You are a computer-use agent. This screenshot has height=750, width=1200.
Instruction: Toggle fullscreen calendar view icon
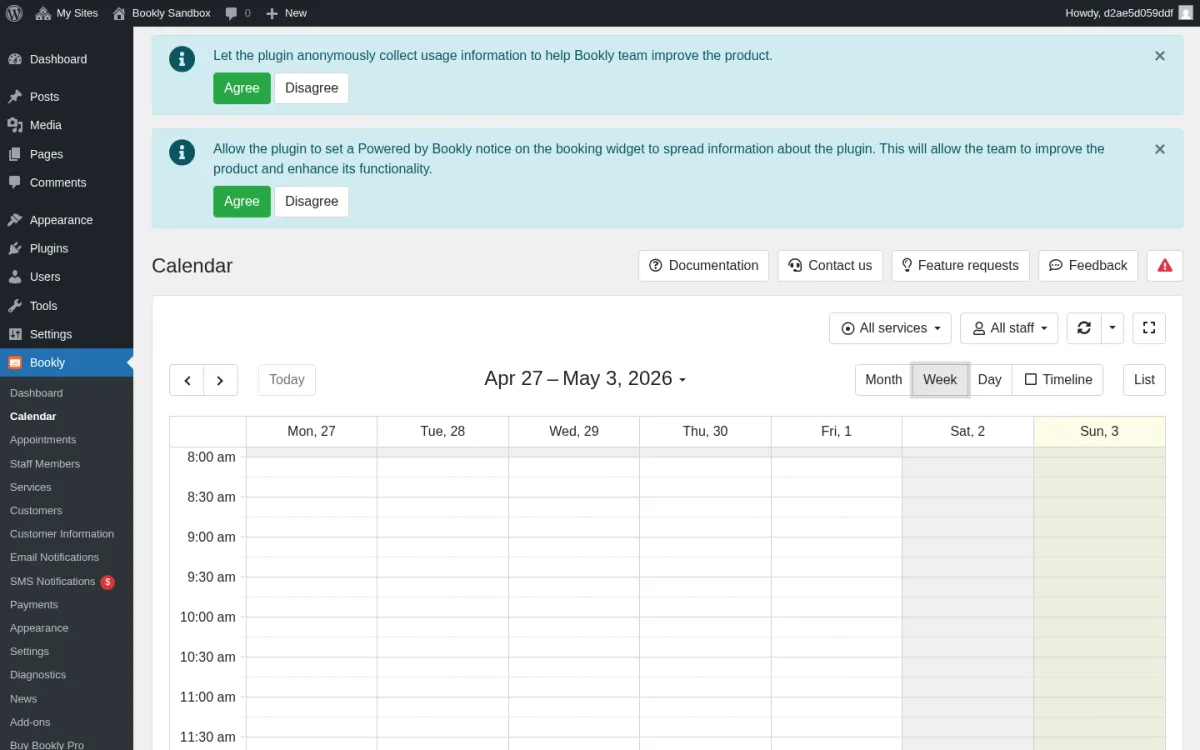coord(1149,328)
